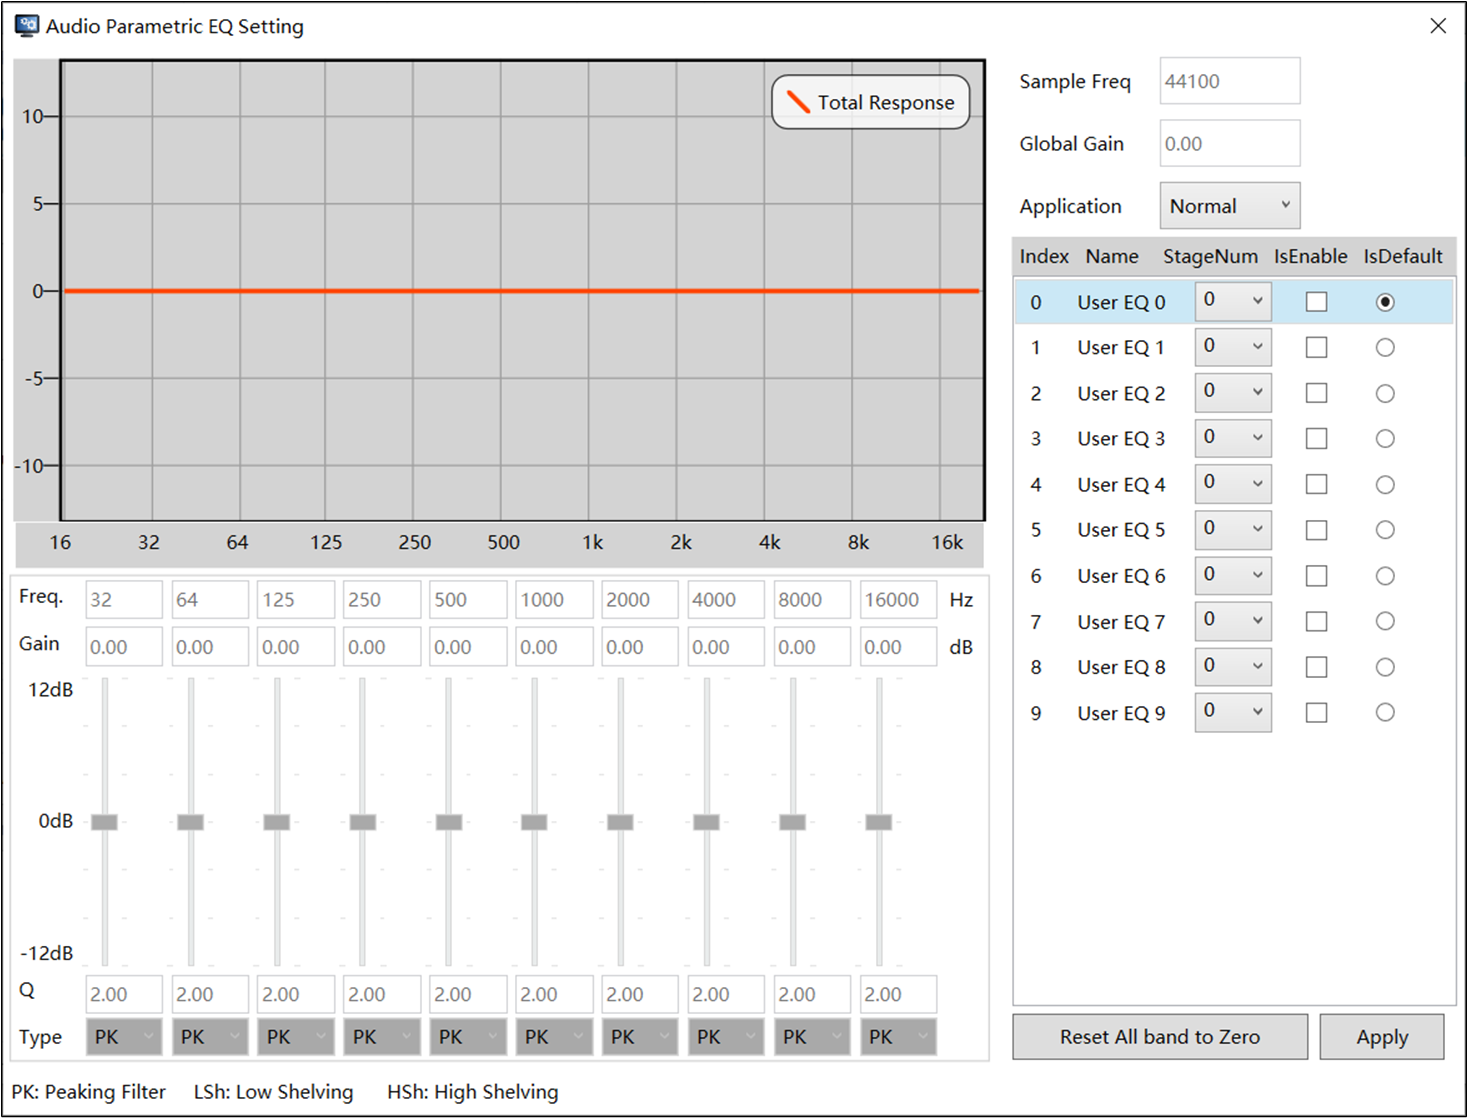The height and width of the screenshot is (1118, 1468).
Task: Click the Q value field for the 4000 Hz band
Action: pyautogui.click(x=726, y=994)
